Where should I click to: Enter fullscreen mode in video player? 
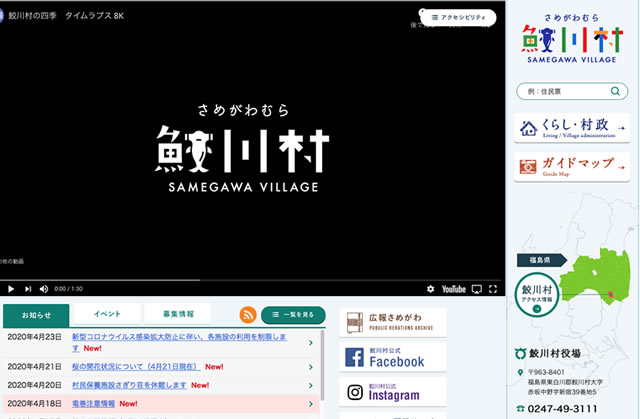tap(493, 289)
